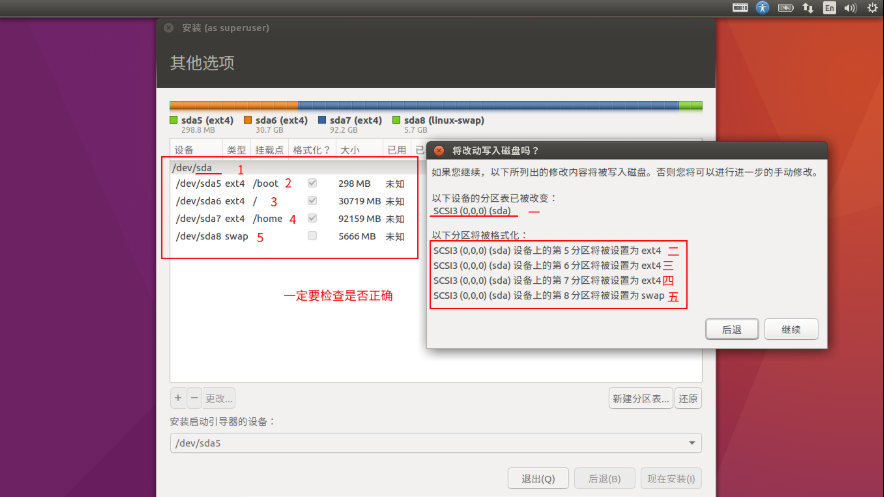Click the SCSI3 (0,0,0) (sda) changed device text
The image size is (884, 497).
[472, 211]
